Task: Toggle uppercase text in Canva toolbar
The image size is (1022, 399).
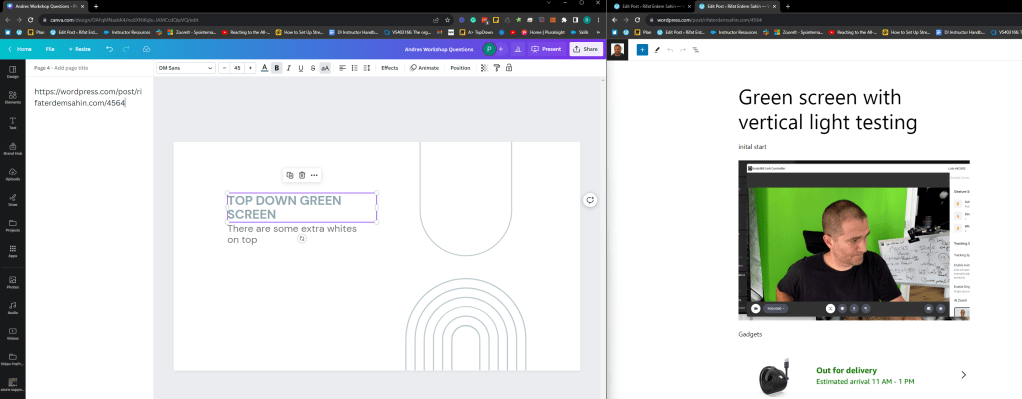Action: coord(325,68)
